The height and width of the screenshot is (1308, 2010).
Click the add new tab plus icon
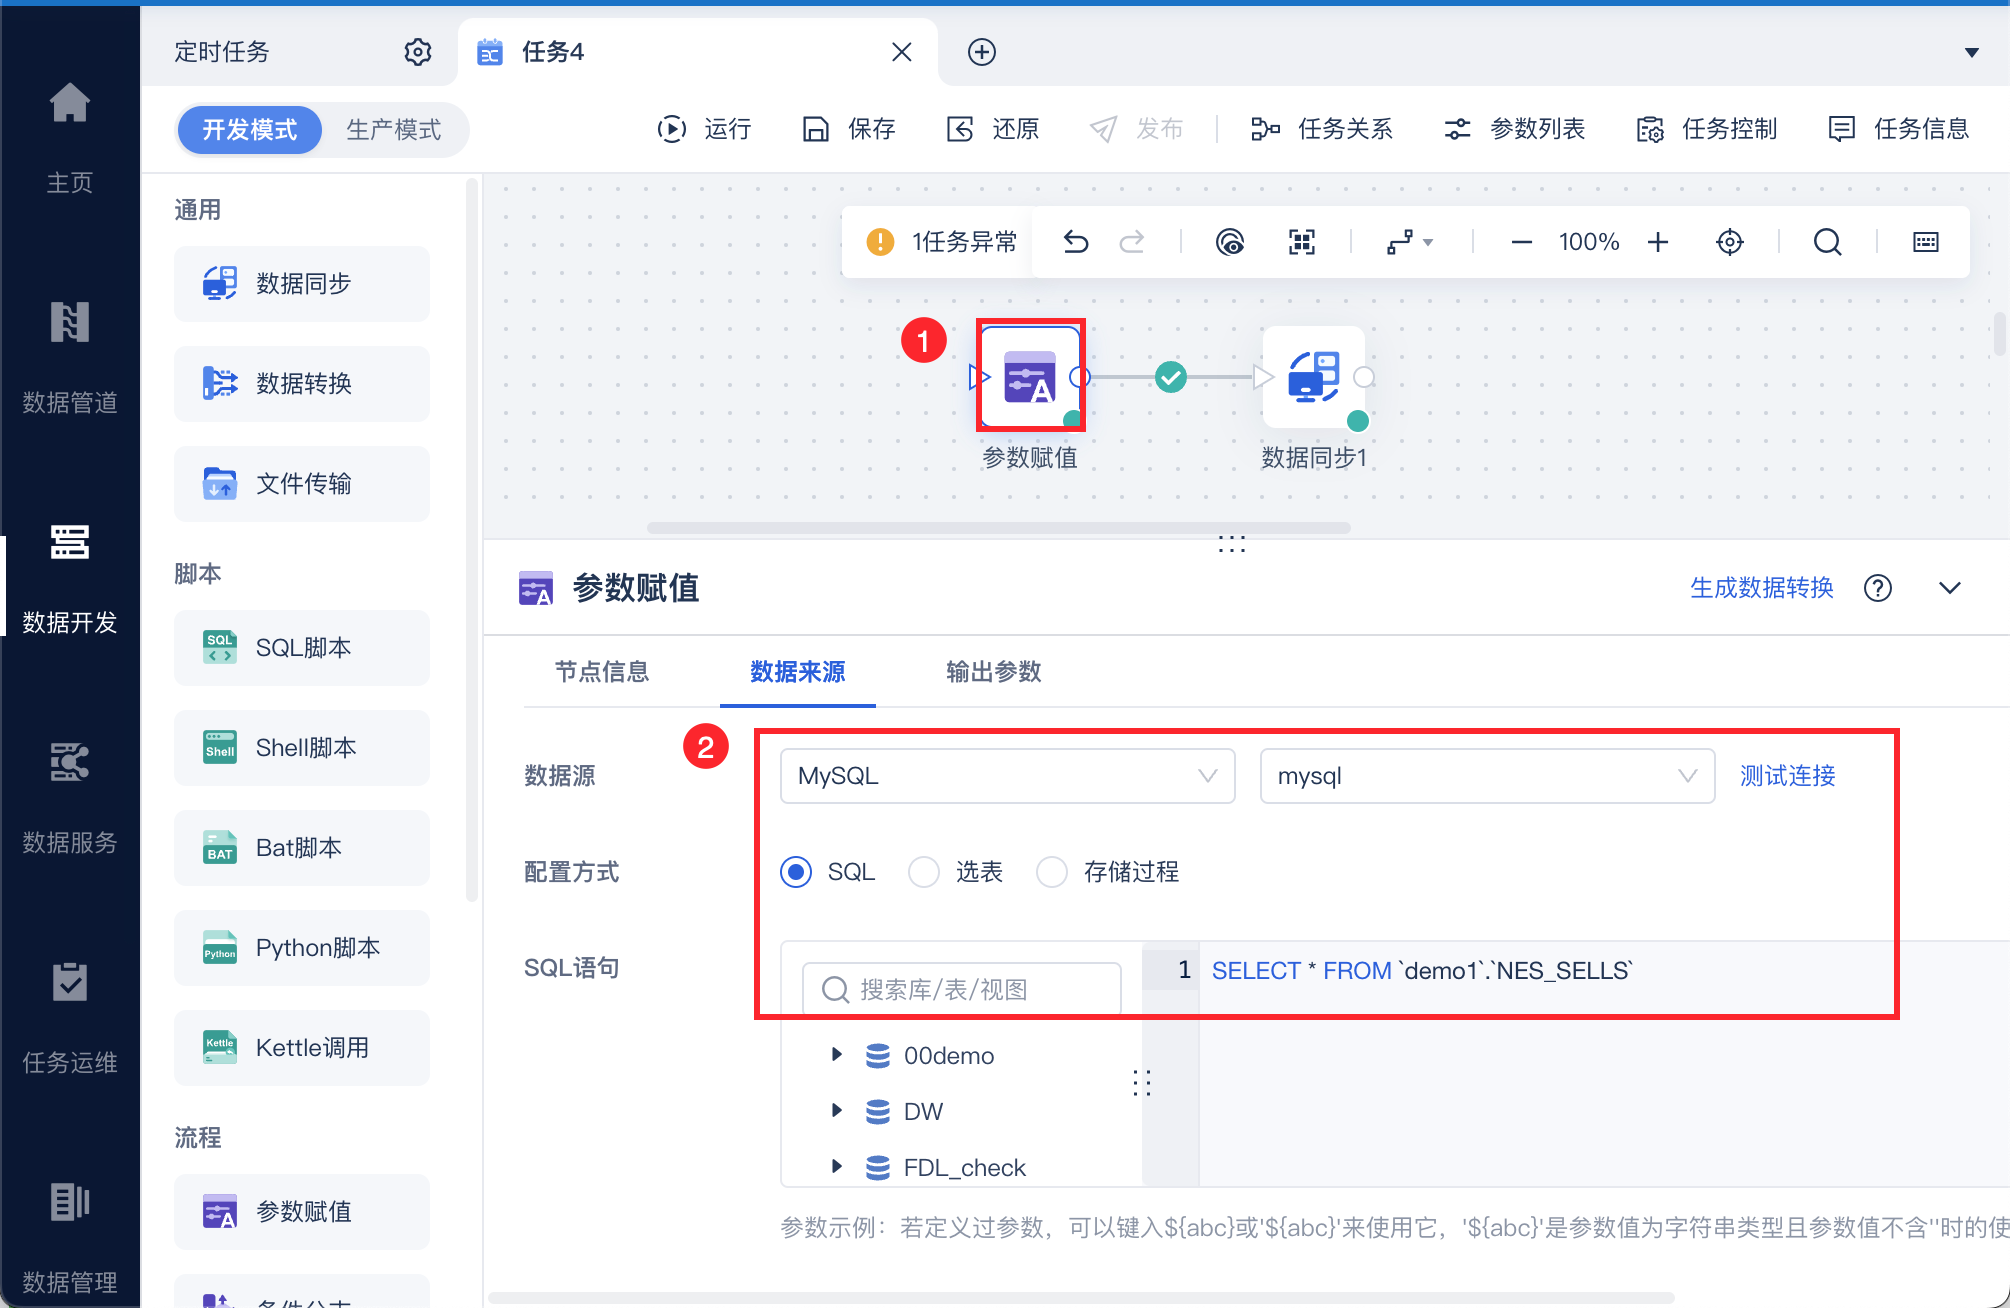981,52
